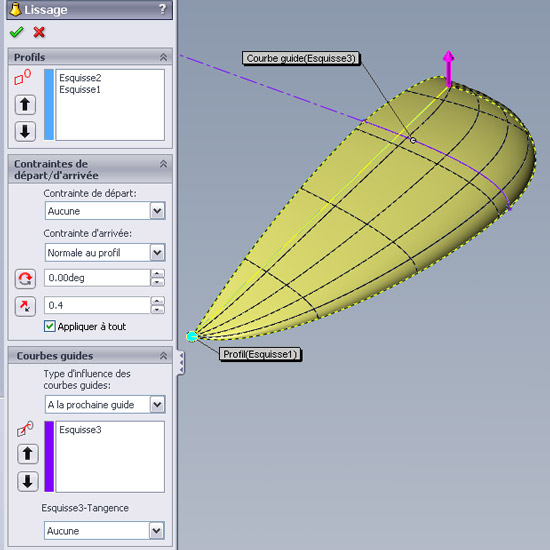Viewport: 550px width, 550px height.
Task: Click the reverse direction icon beside 0.00deg
Action: (25, 279)
